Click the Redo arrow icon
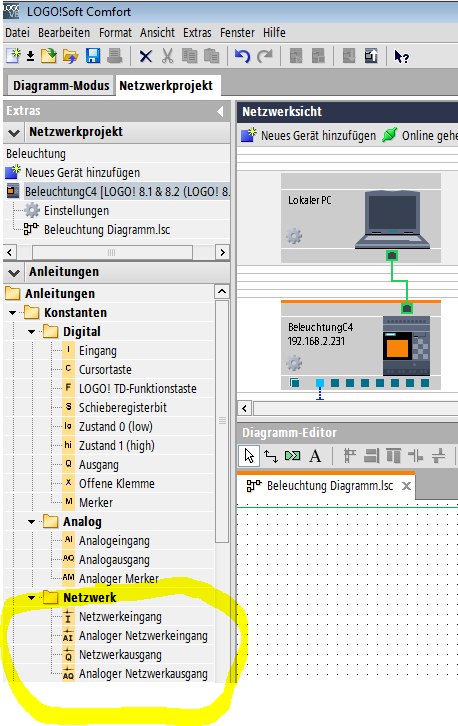This screenshot has height=726, width=458. click(265, 56)
